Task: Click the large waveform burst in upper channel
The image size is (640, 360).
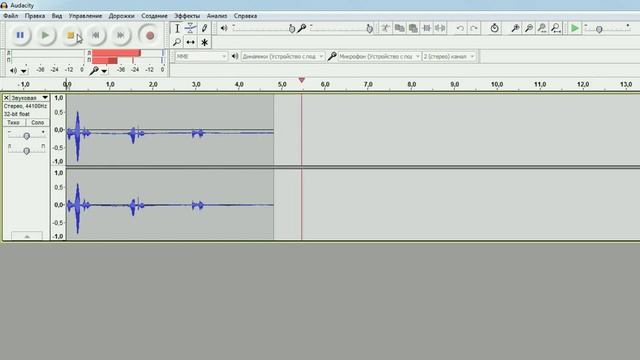Action: pyautogui.click(x=78, y=136)
